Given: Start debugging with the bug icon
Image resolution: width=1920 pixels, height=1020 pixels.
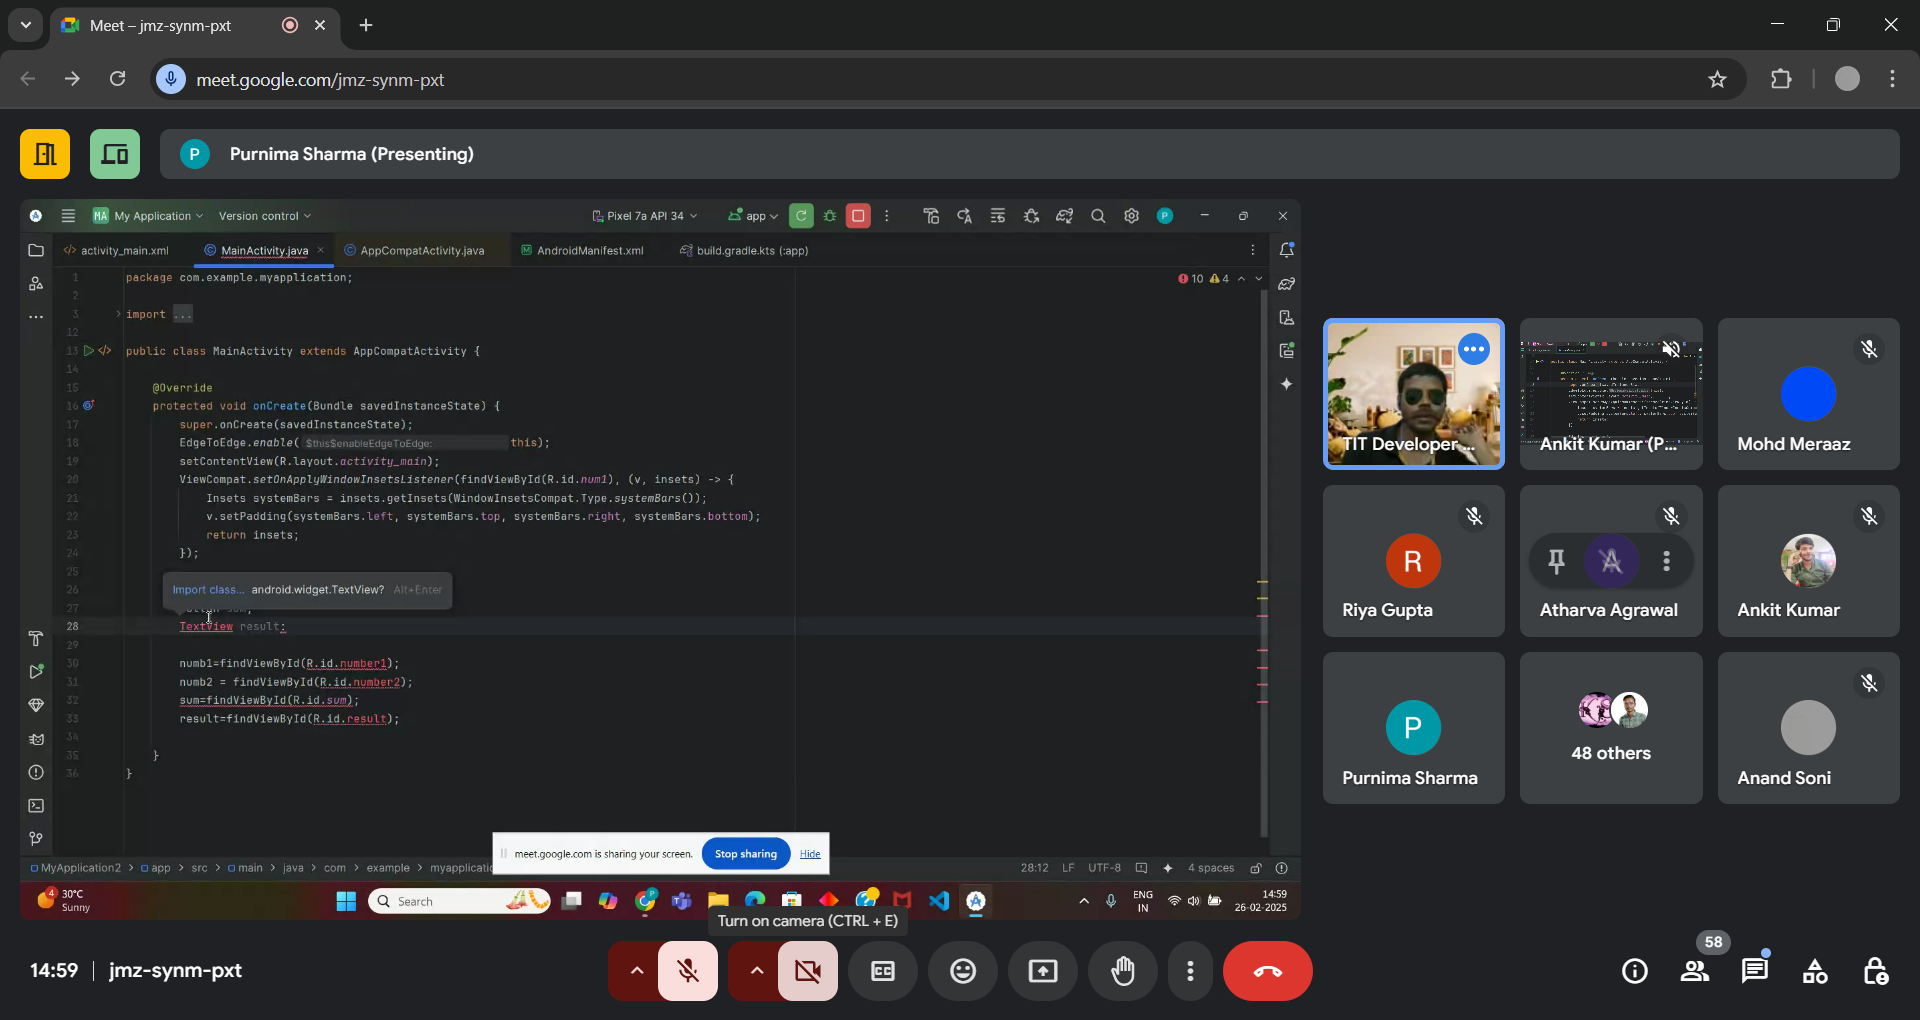Looking at the screenshot, I should [829, 215].
